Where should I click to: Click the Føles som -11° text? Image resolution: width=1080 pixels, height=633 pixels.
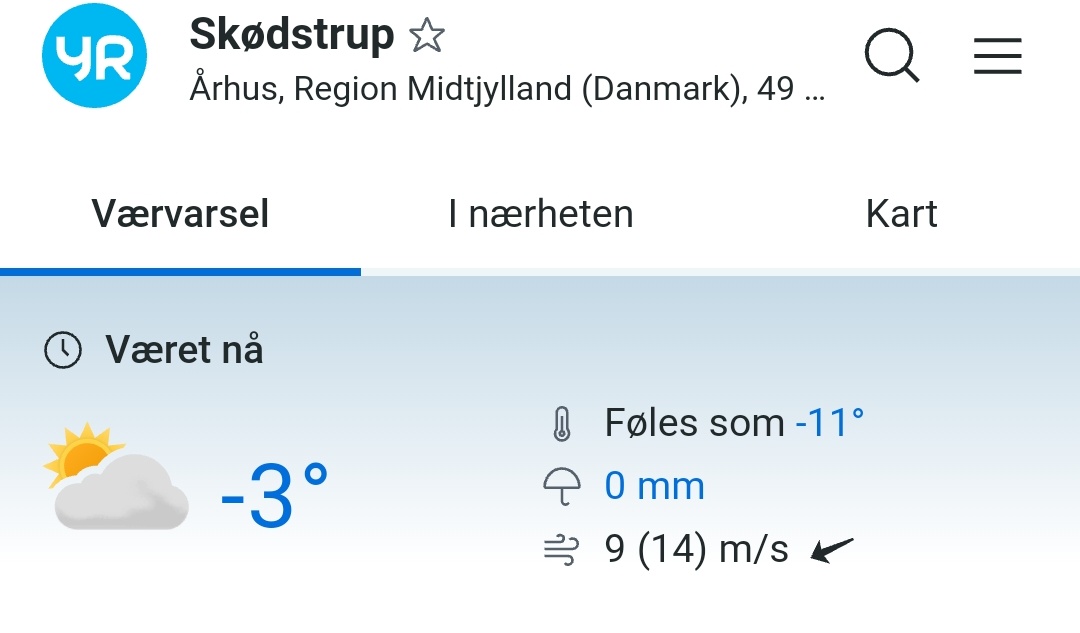[734, 424]
